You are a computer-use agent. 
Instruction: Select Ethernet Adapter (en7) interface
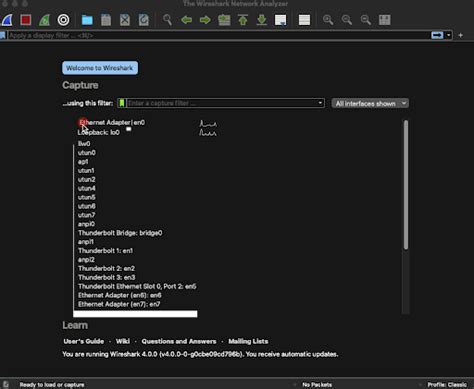click(x=119, y=304)
